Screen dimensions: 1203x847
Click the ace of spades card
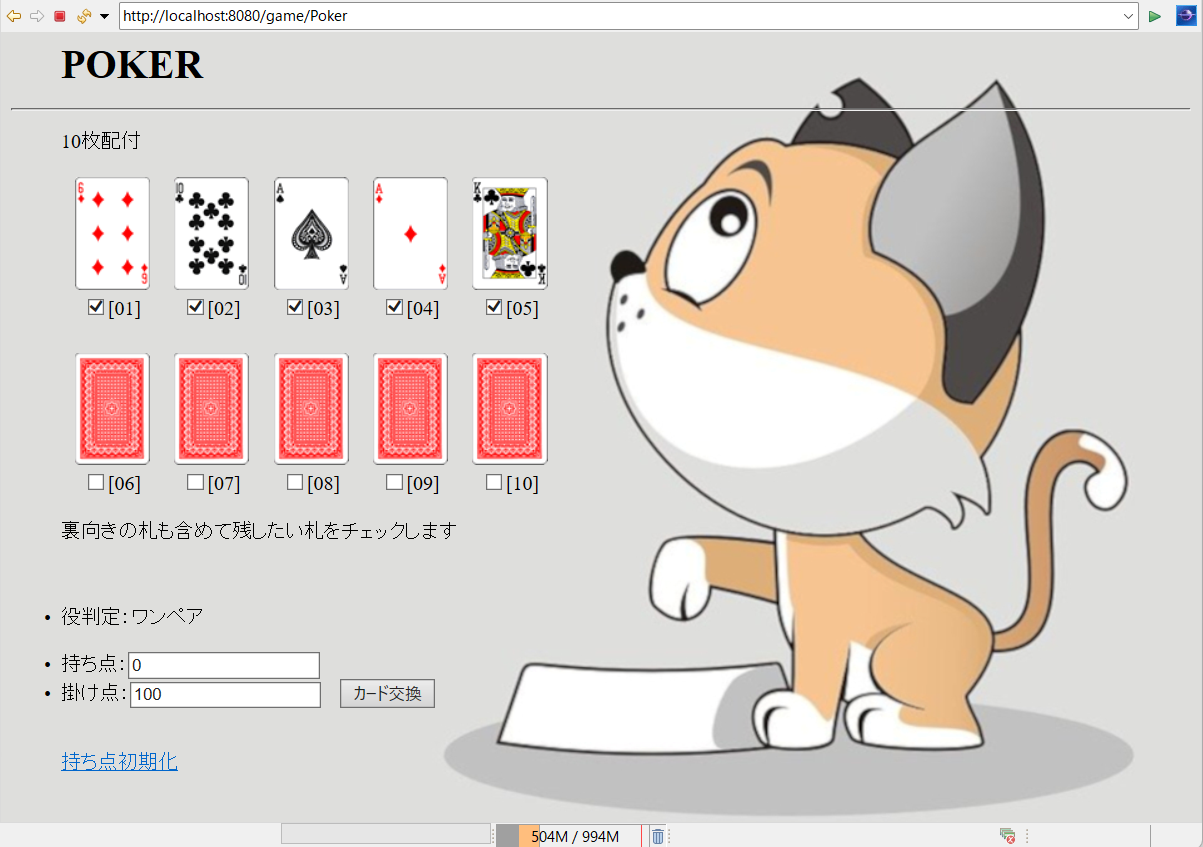(x=311, y=234)
